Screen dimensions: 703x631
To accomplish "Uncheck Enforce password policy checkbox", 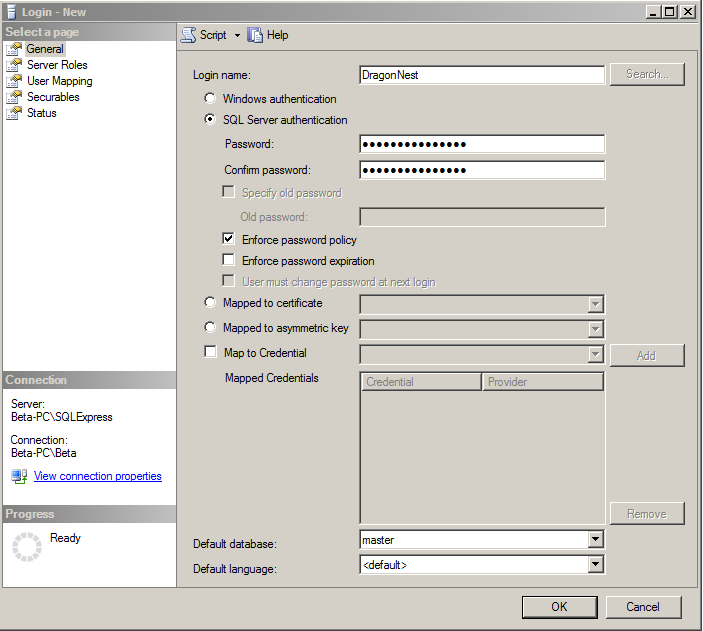I will coord(229,239).
